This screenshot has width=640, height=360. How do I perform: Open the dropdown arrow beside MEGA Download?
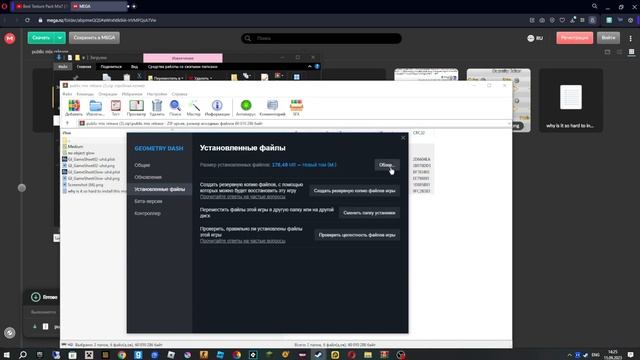click(60, 38)
